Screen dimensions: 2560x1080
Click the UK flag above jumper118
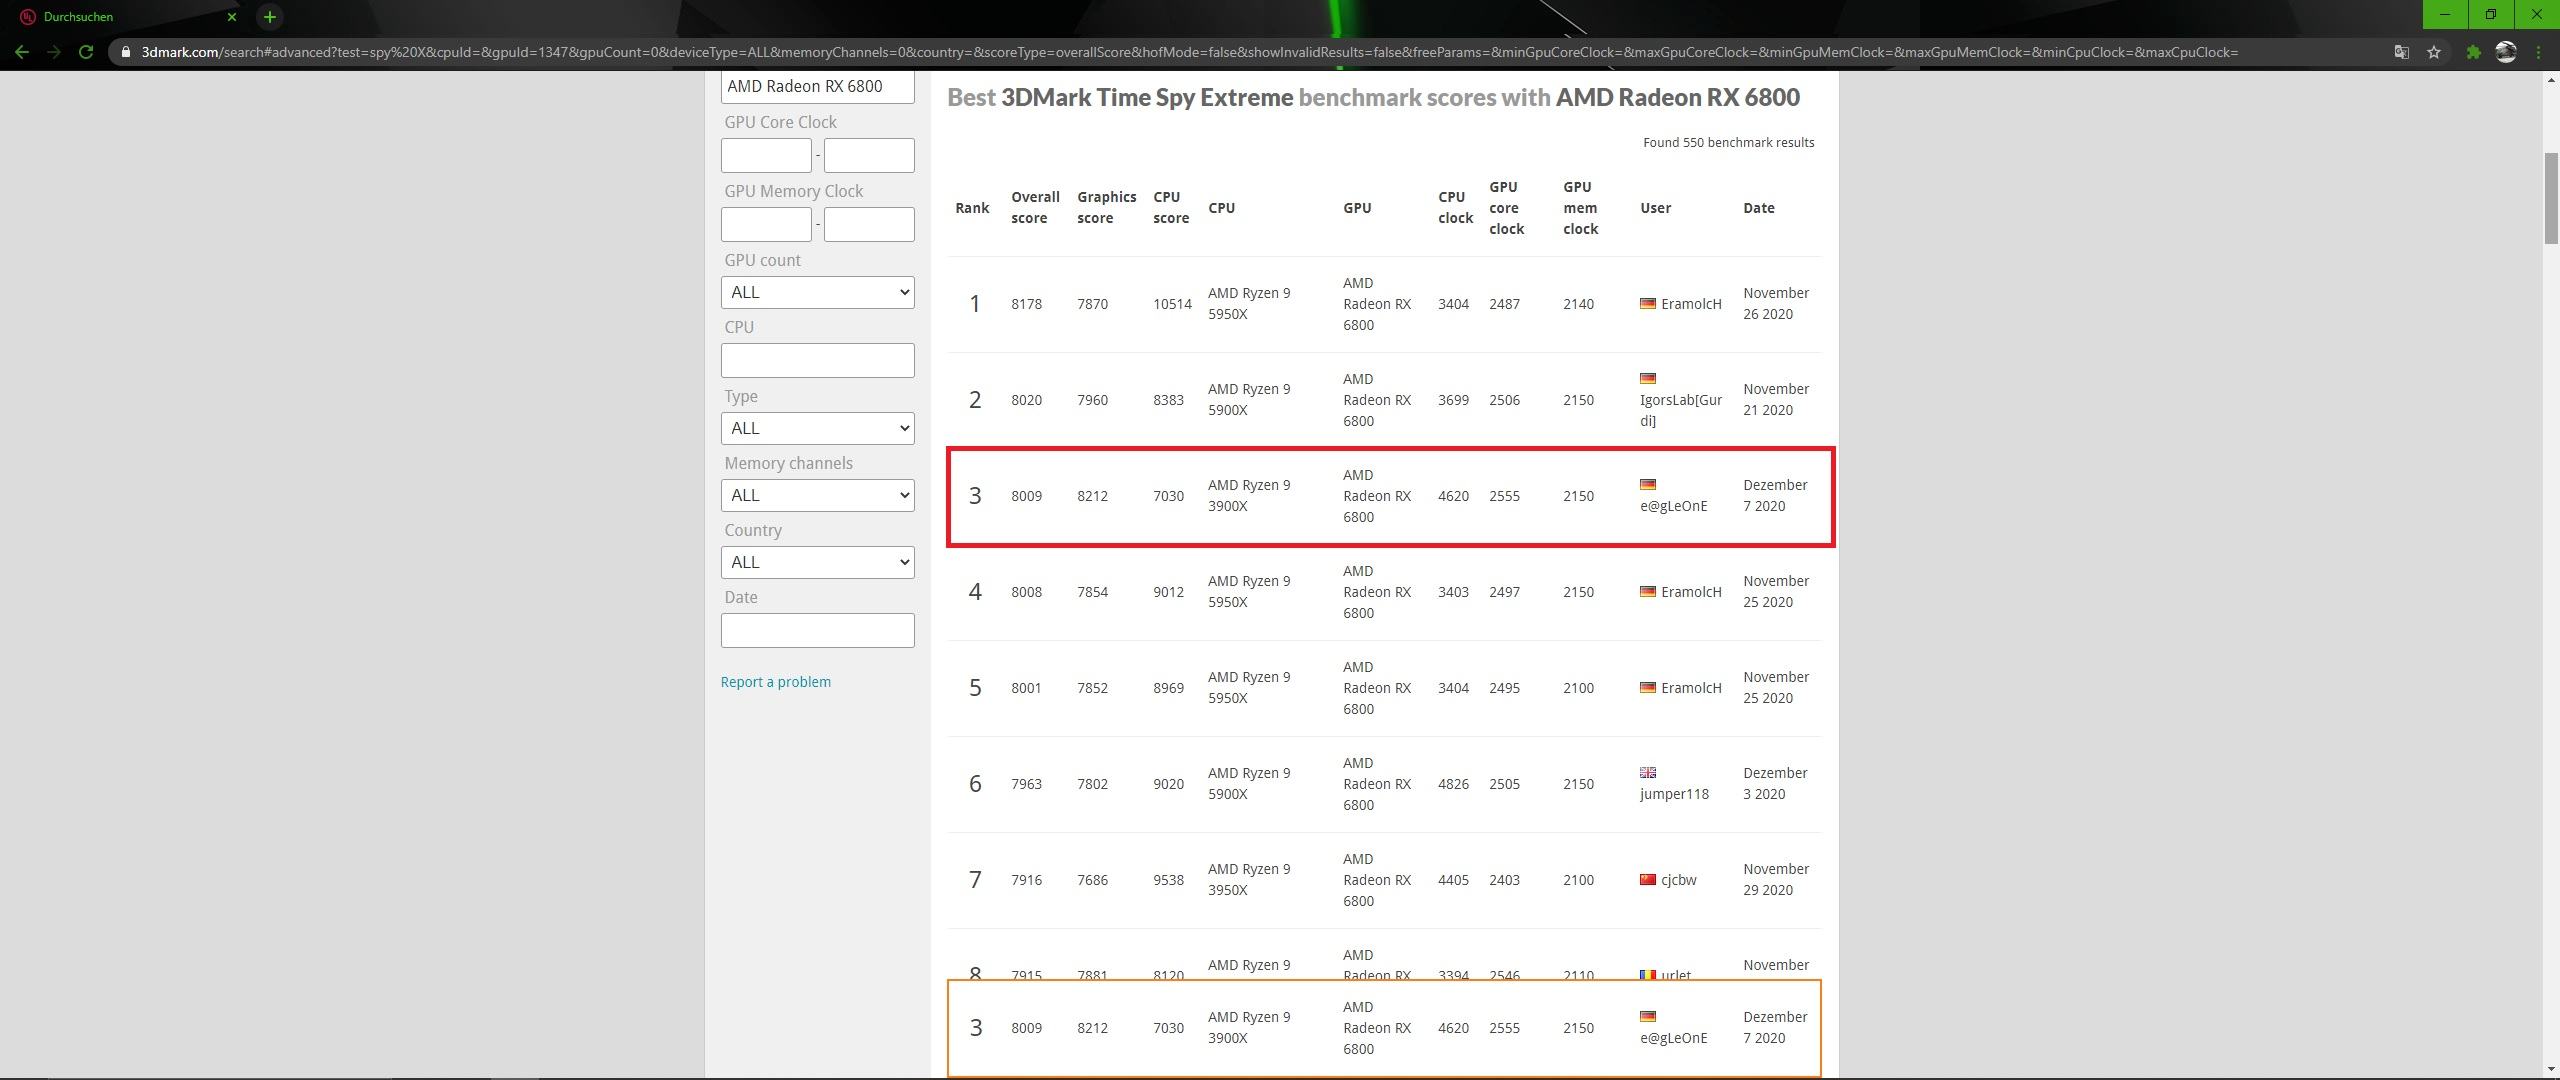pos(1648,772)
